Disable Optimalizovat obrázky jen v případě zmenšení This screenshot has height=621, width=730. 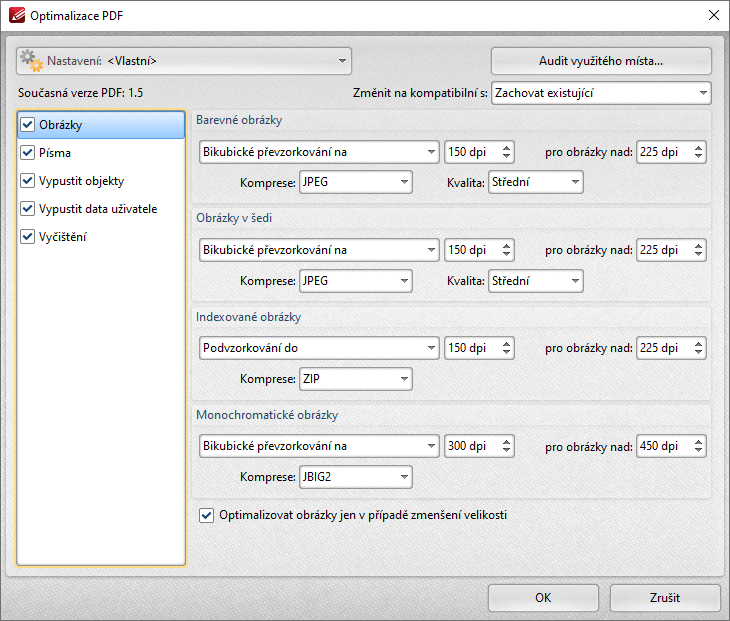point(206,515)
